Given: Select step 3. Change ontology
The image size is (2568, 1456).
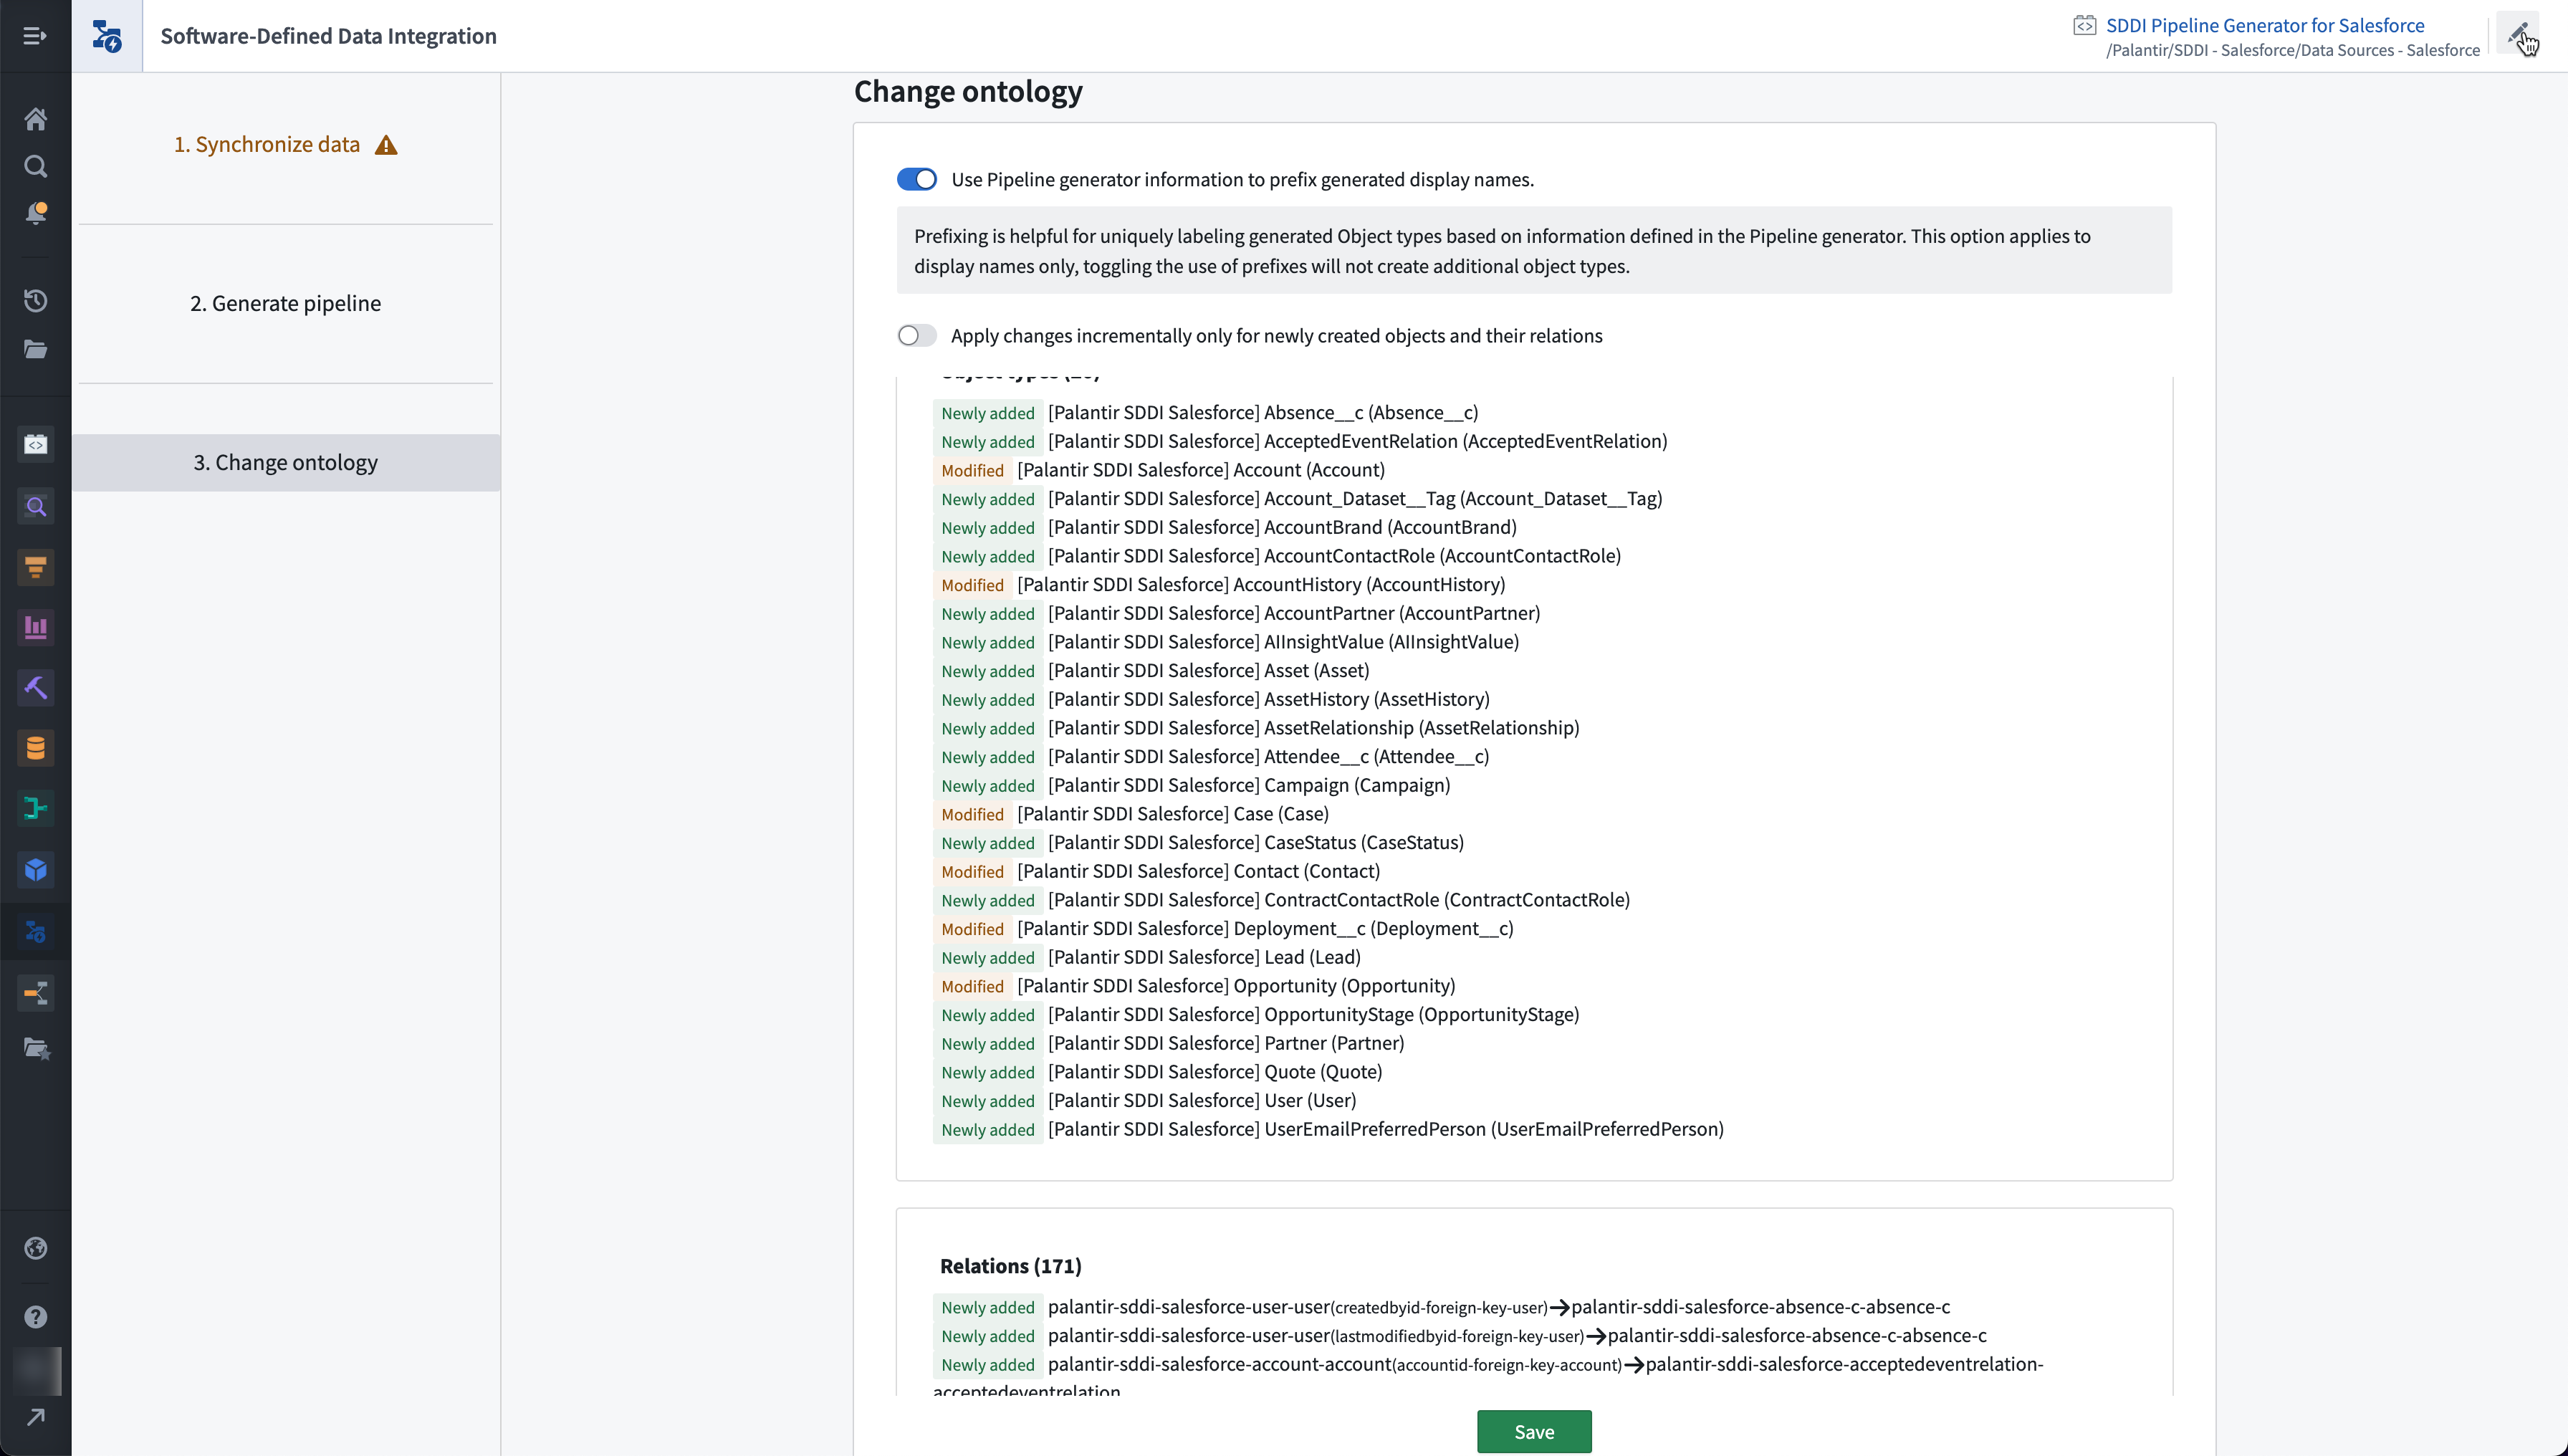Looking at the screenshot, I should tap(286, 462).
